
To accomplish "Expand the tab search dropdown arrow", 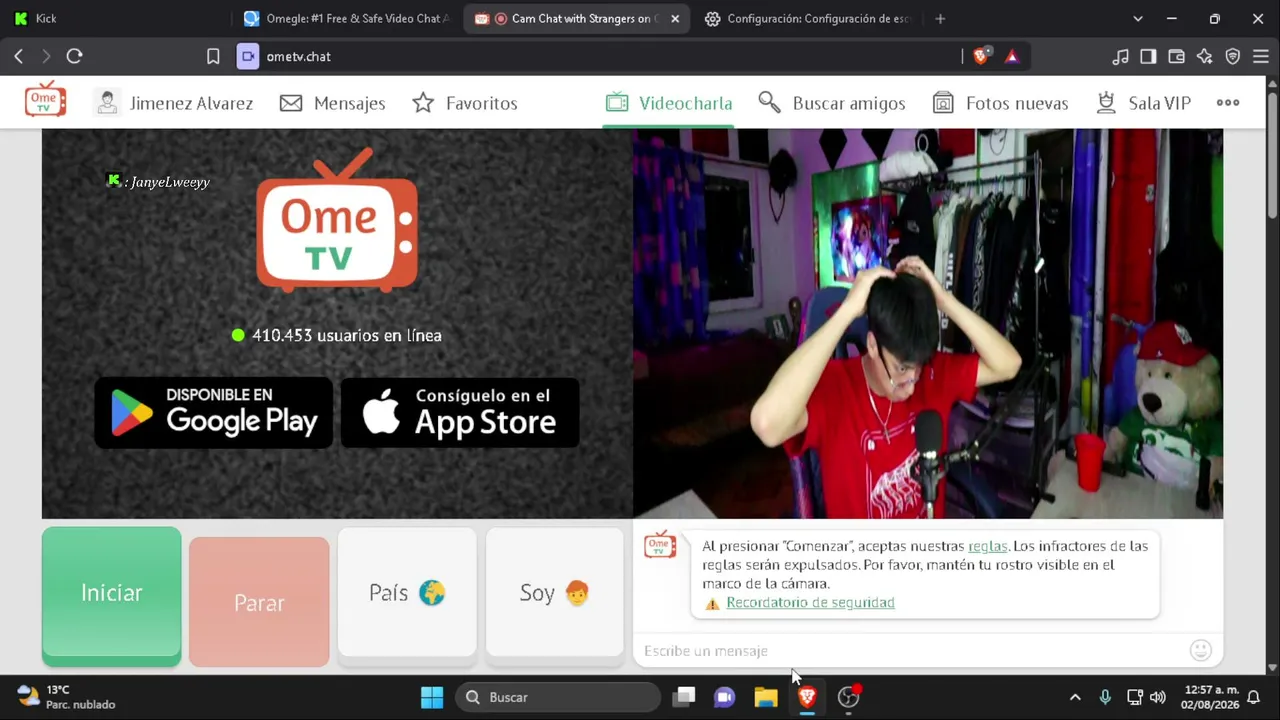I will point(1138,19).
